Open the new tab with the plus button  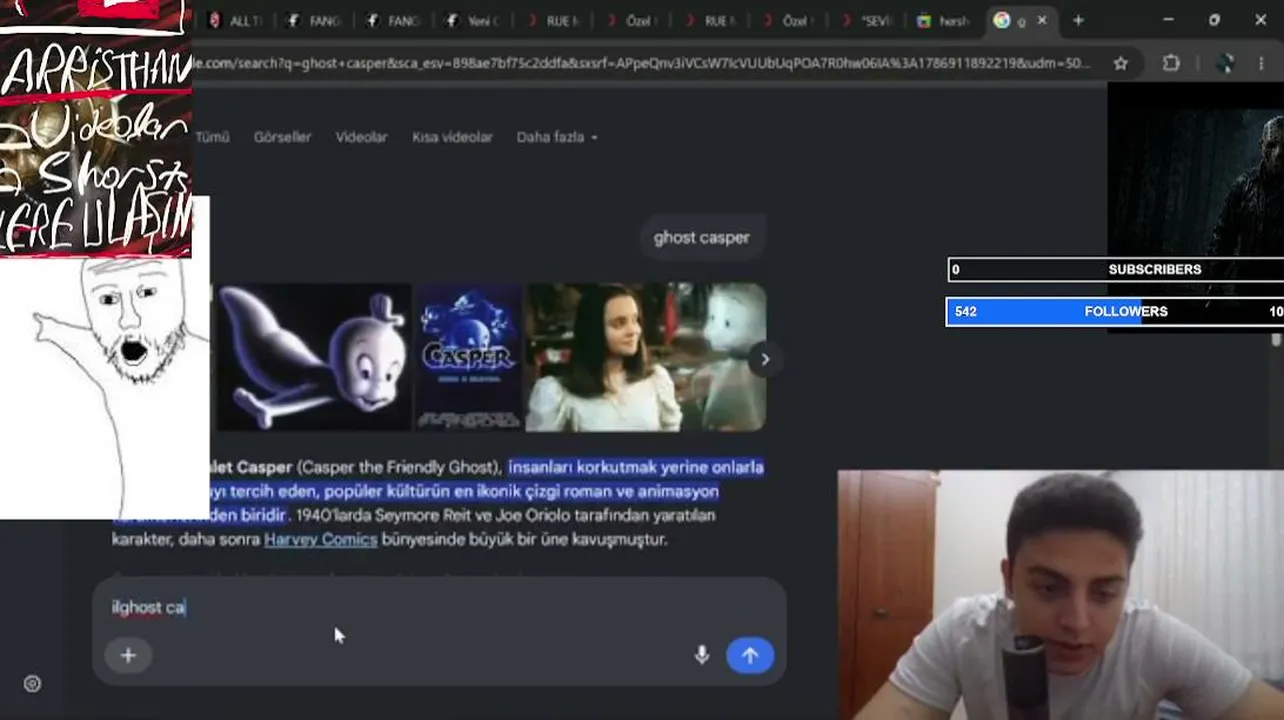click(x=1078, y=20)
